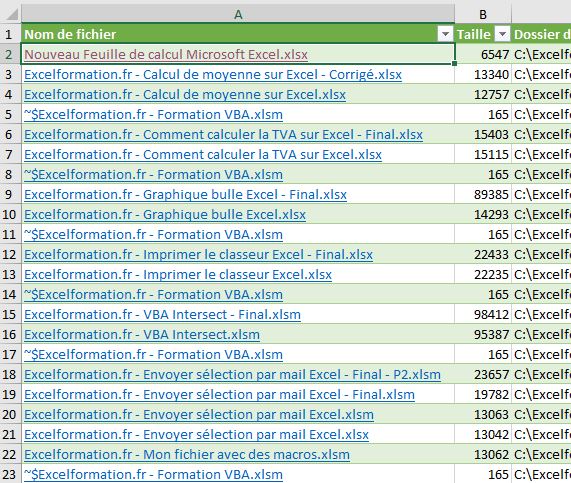Open VBA Intersect - Final.xlsm link
571x483 pixels.
[x=162, y=315]
